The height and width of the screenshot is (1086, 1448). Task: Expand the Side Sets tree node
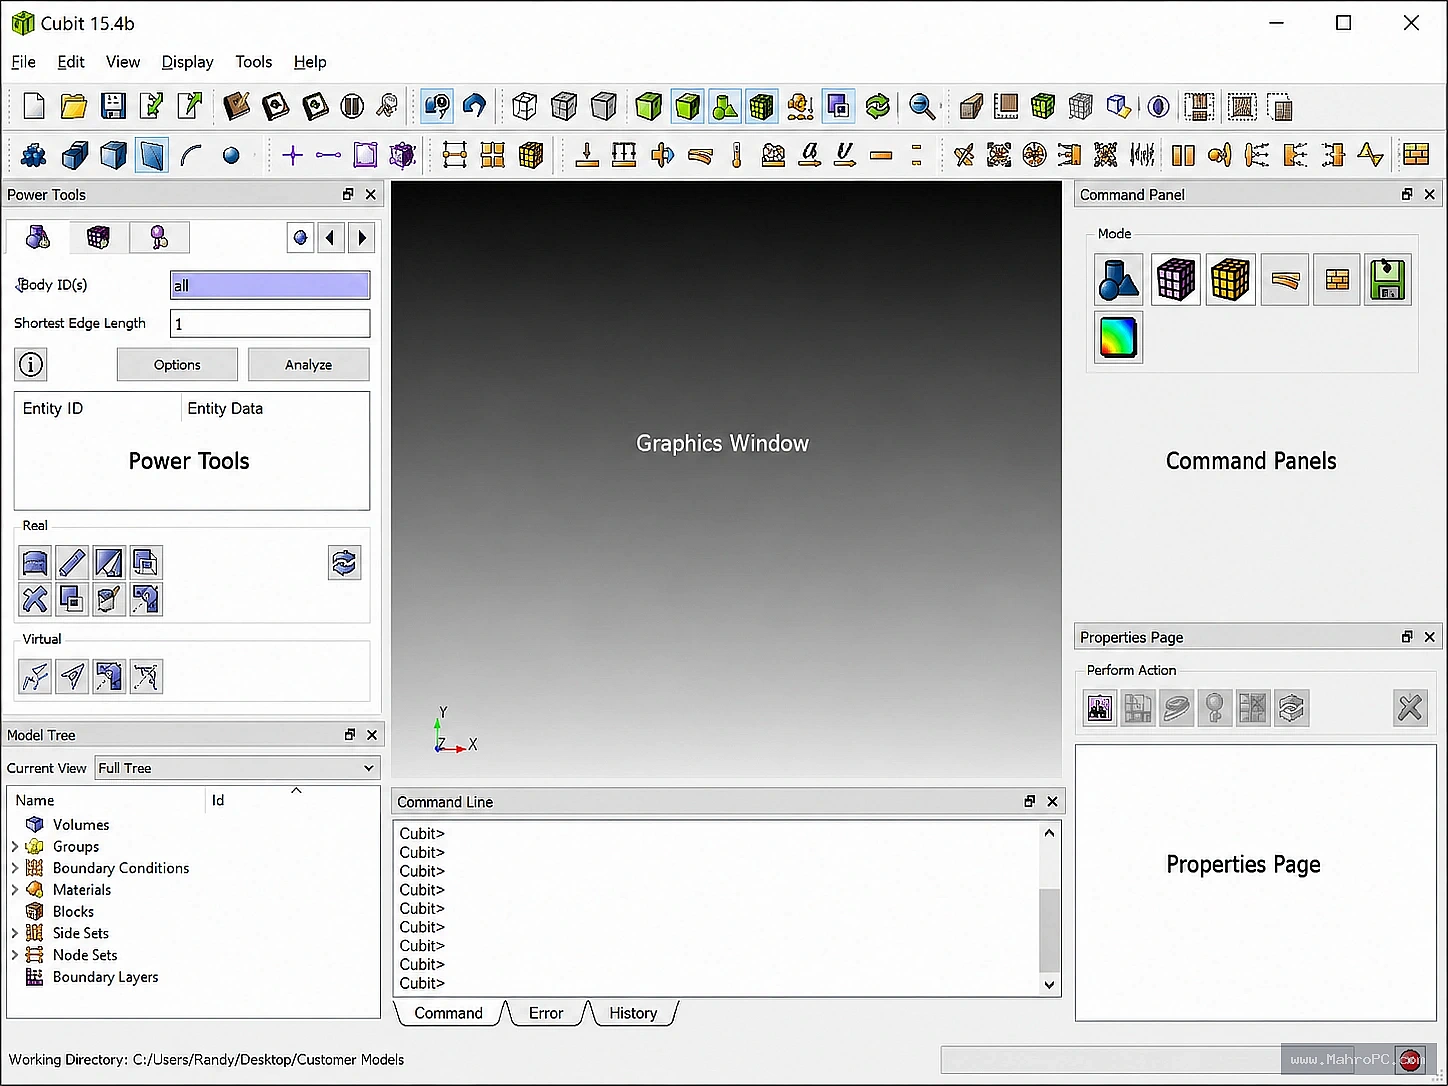(15, 933)
